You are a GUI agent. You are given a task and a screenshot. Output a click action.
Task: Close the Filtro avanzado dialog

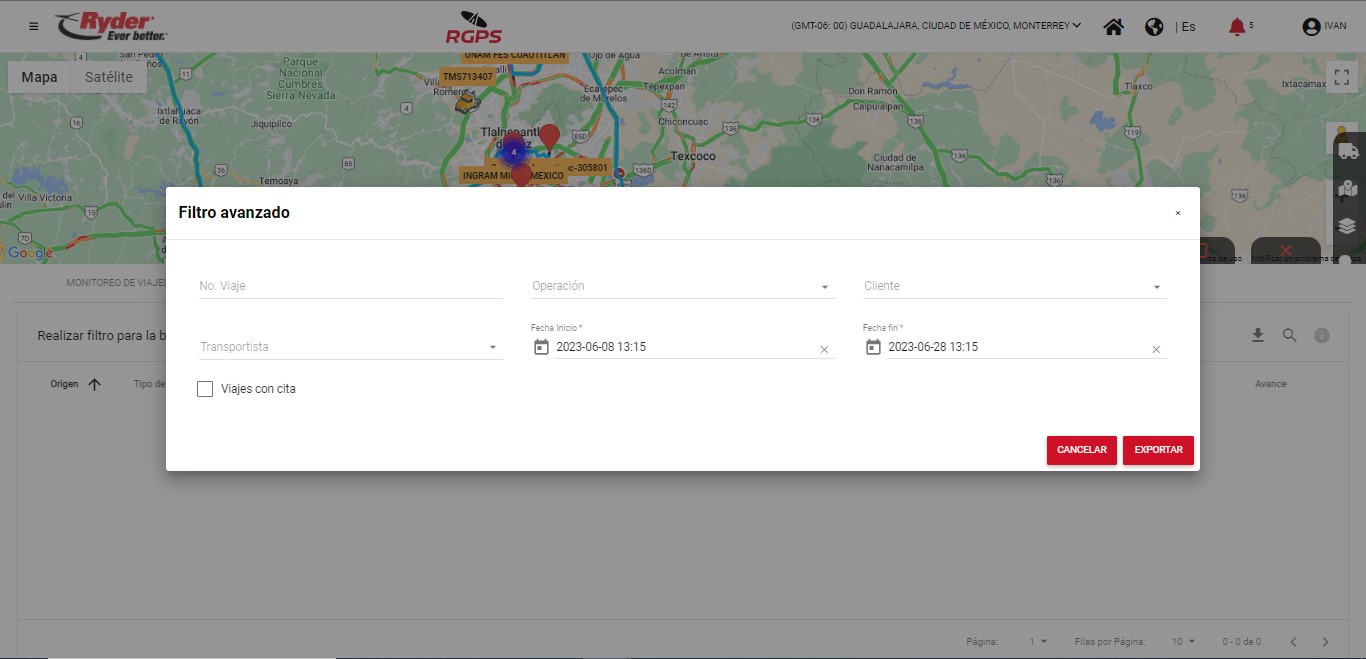(1177, 213)
